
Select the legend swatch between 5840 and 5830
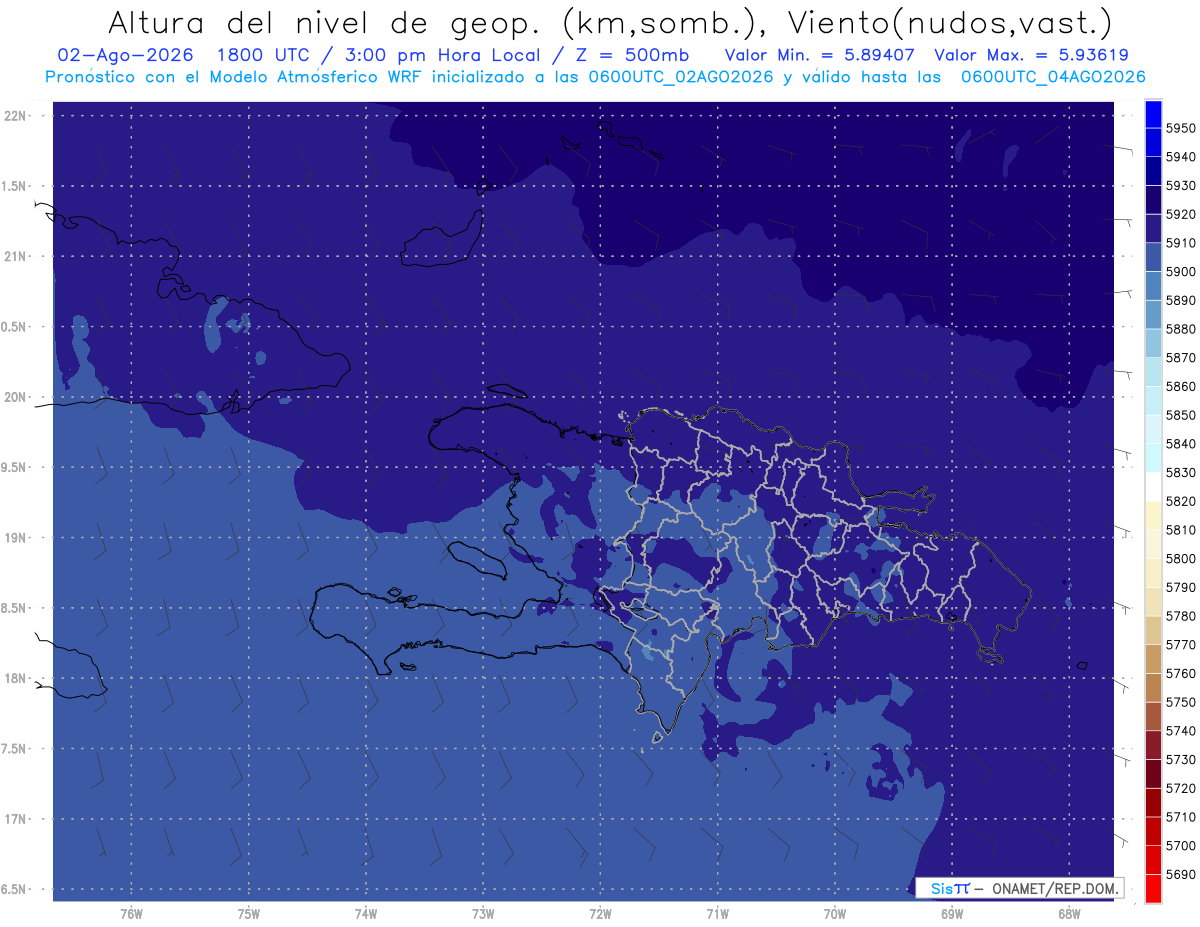1153,458
